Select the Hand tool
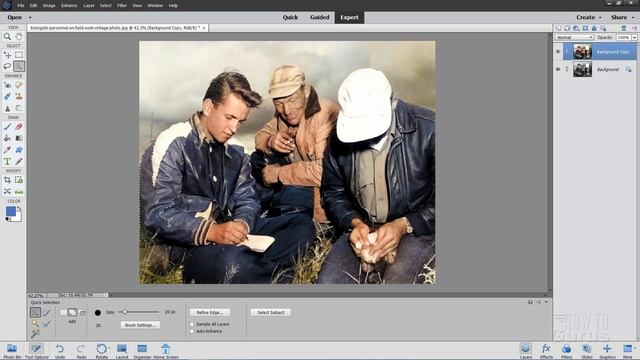This screenshot has height=360, width=640. pyautogui.click(x=19, y=36)
